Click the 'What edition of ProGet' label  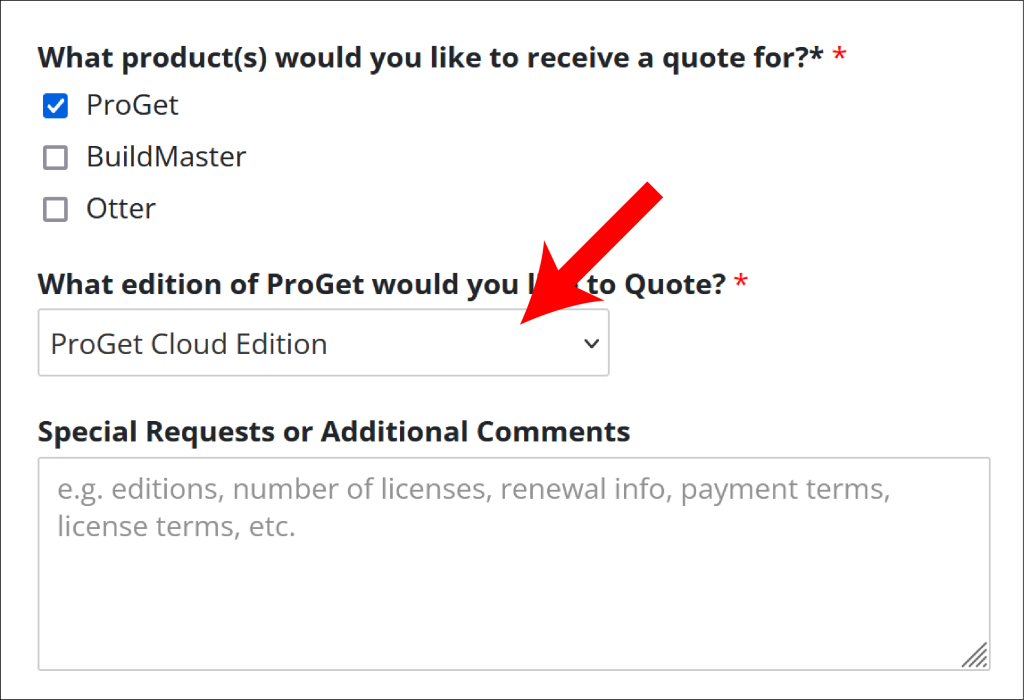[270, 285]
